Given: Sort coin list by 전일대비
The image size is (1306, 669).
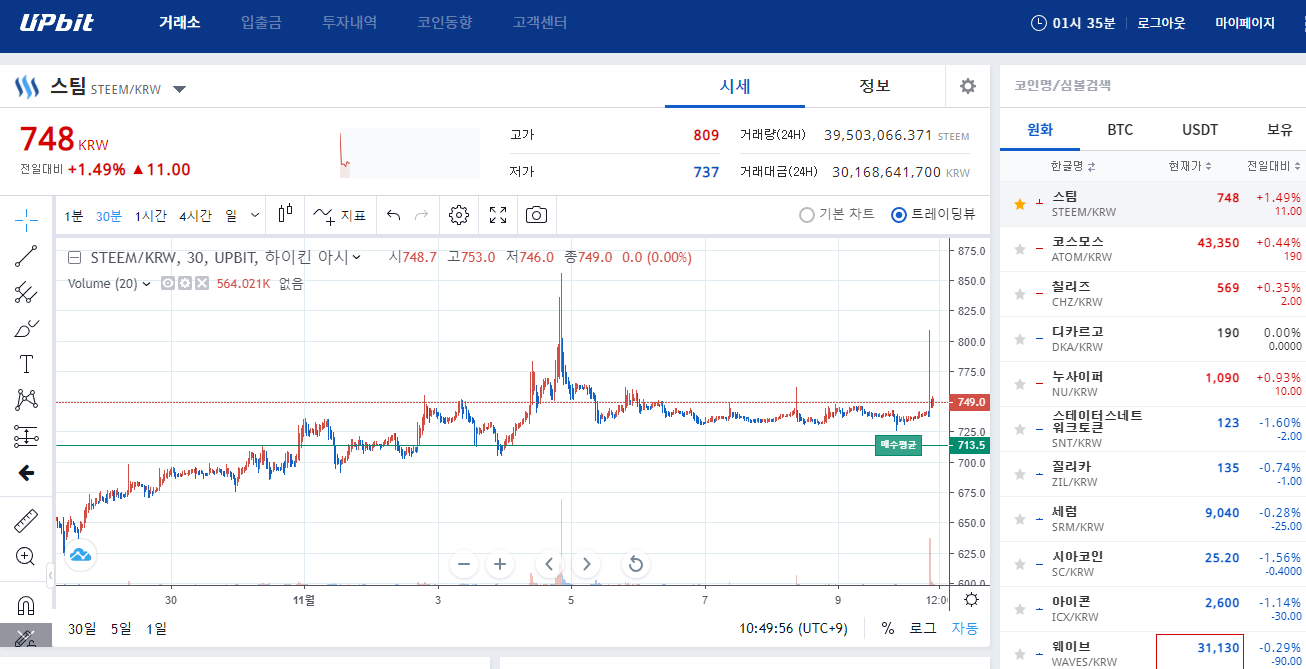Looking at the screenshot, I should tap(1274, 166).
